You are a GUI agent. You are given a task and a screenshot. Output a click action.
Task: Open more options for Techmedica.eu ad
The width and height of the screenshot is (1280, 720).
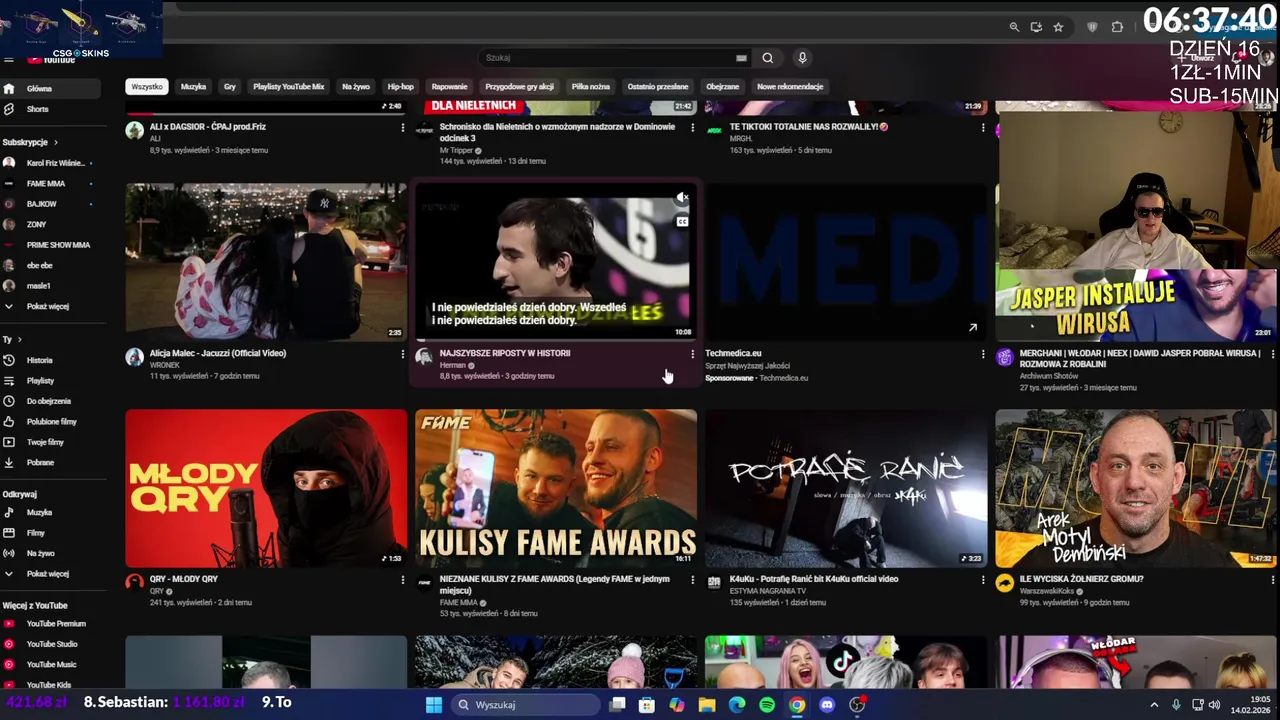pyautogui.click(x=983, y=354)
